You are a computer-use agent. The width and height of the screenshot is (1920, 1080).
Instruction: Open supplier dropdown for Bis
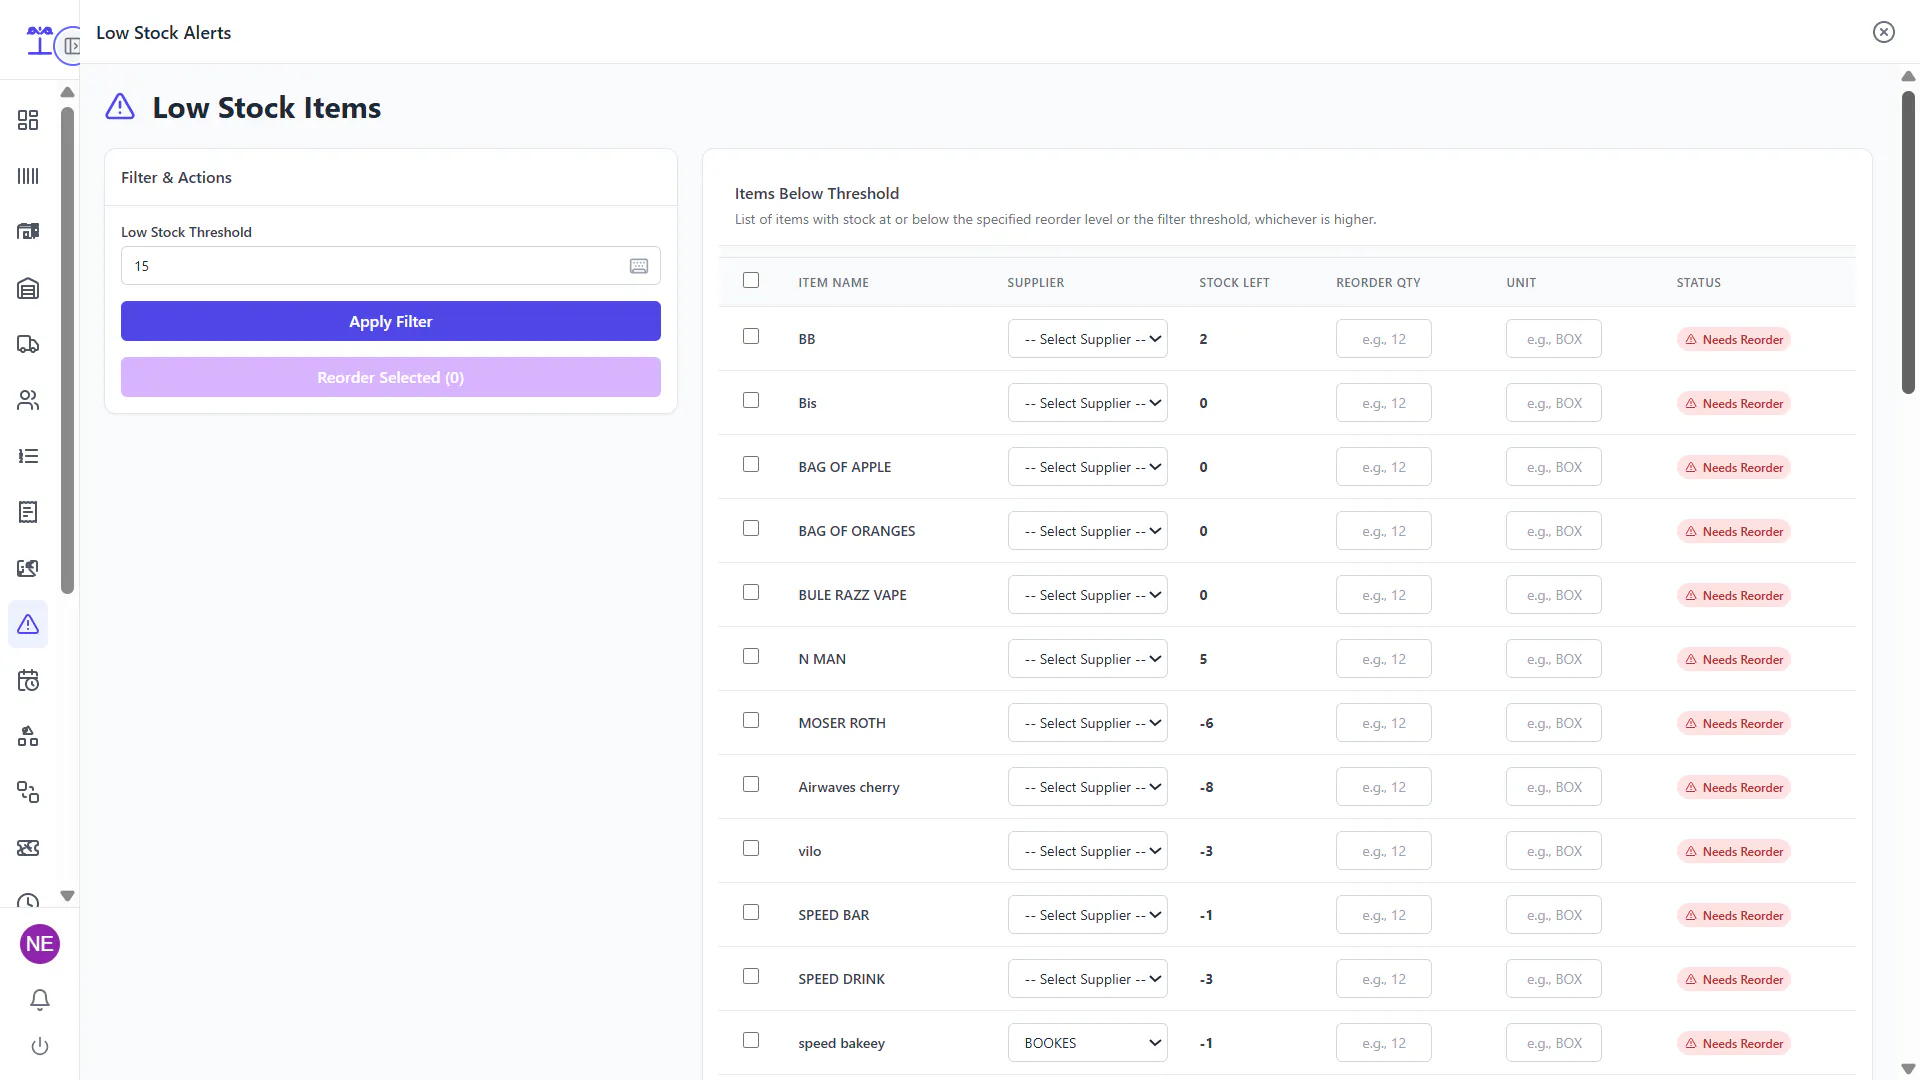pos(1087,403)
